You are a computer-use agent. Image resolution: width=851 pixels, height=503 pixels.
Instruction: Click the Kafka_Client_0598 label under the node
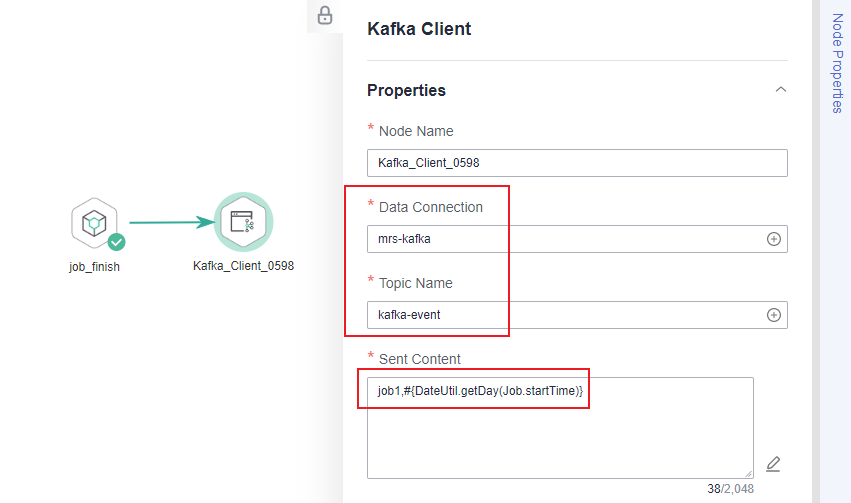(x=243, y=266)
